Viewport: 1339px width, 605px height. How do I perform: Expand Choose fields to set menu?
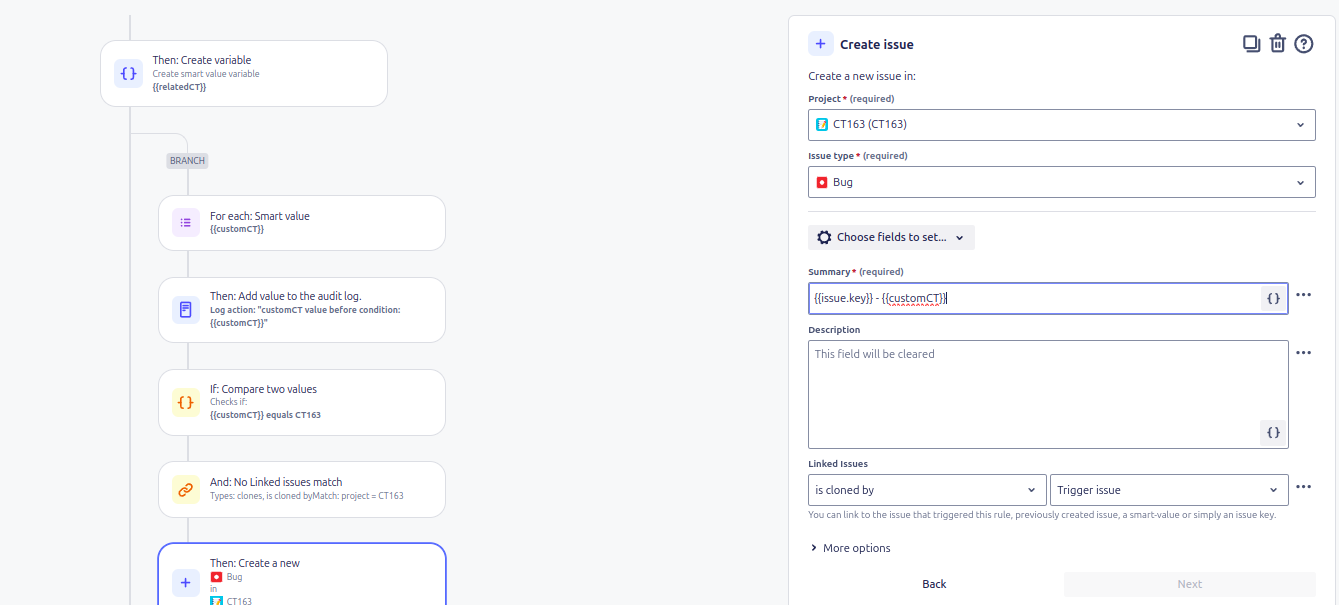[x=891, y=237]
